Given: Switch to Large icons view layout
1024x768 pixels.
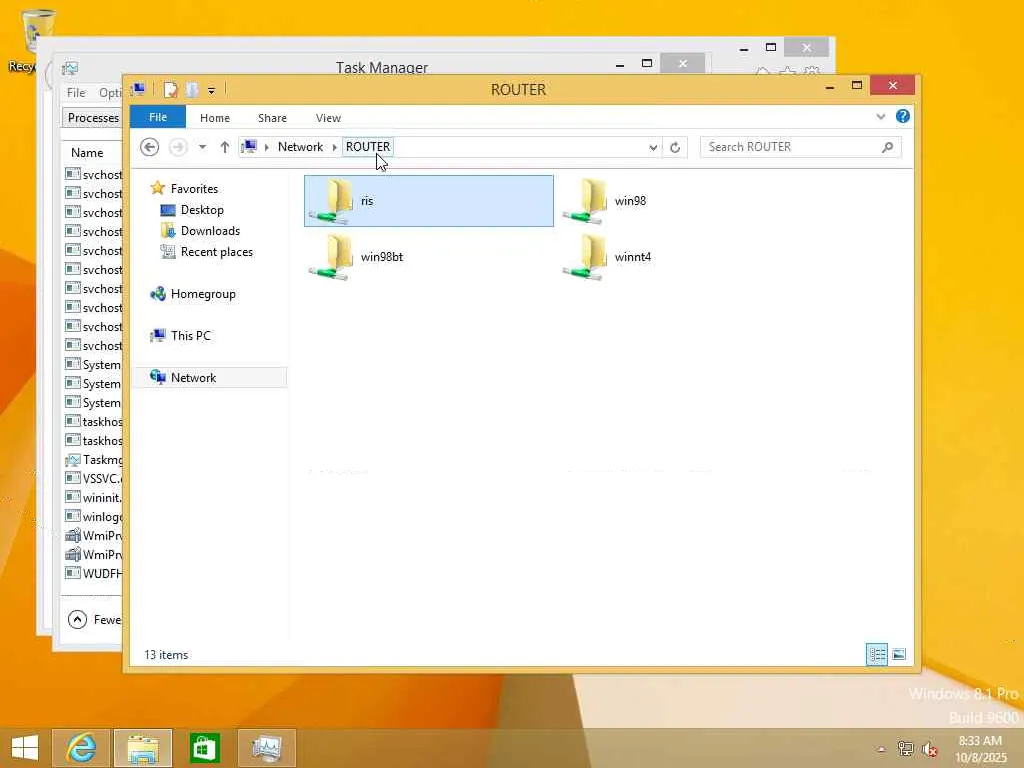Looking at the screenshot, I should click(x=899, y=654).
